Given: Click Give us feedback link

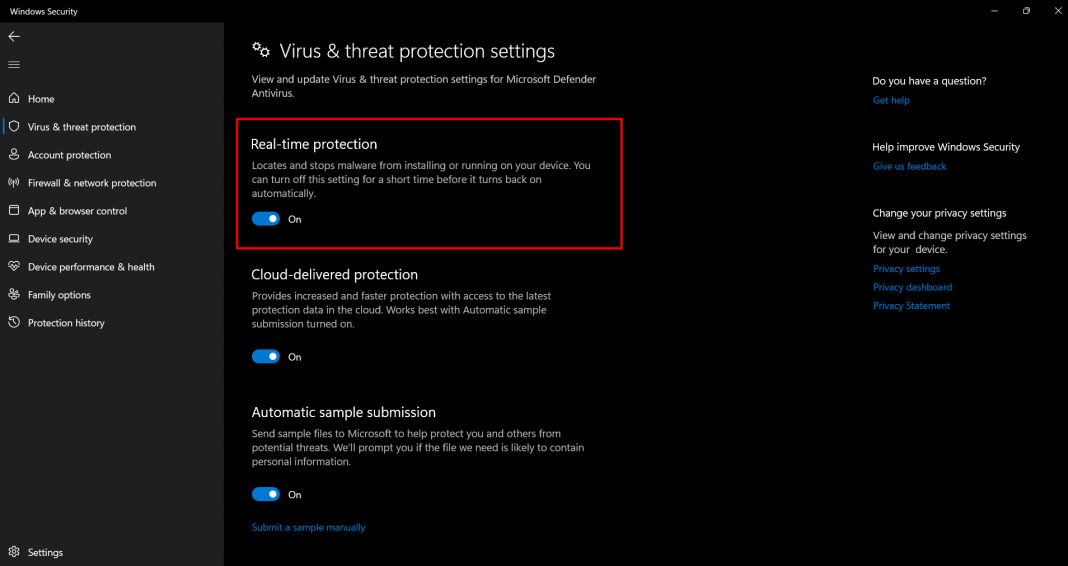Looking at the screenshot, I should 909,166.
